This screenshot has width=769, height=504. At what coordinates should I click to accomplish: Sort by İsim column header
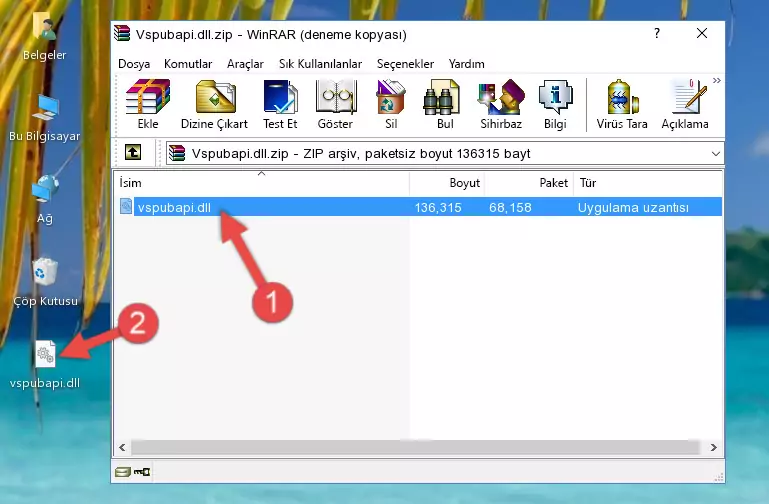coord(262,183)
